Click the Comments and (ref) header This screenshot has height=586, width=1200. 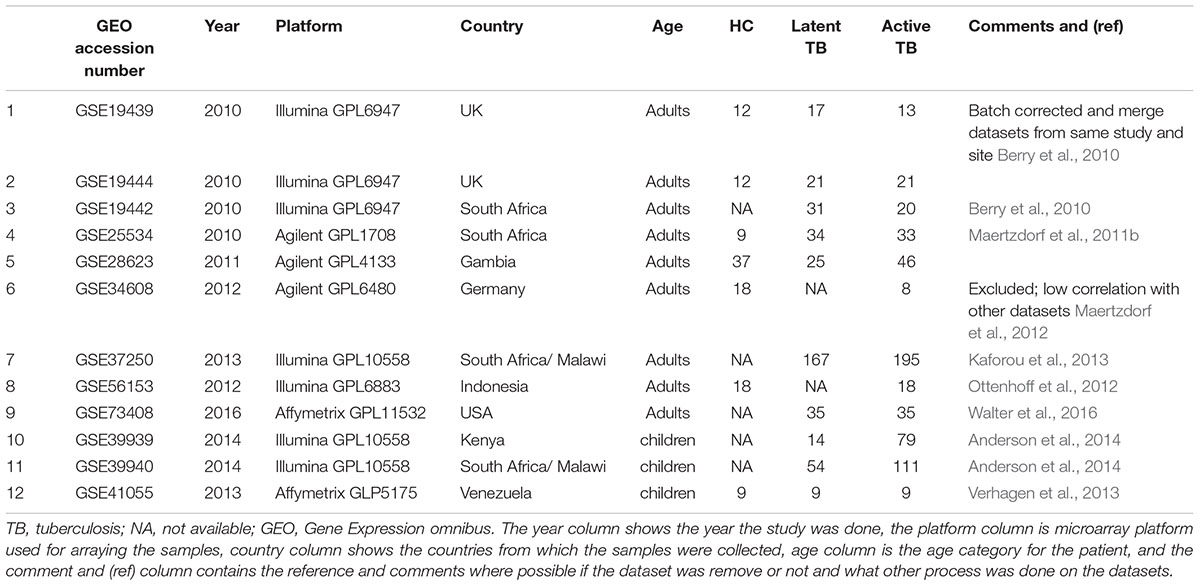(1046, 27)
